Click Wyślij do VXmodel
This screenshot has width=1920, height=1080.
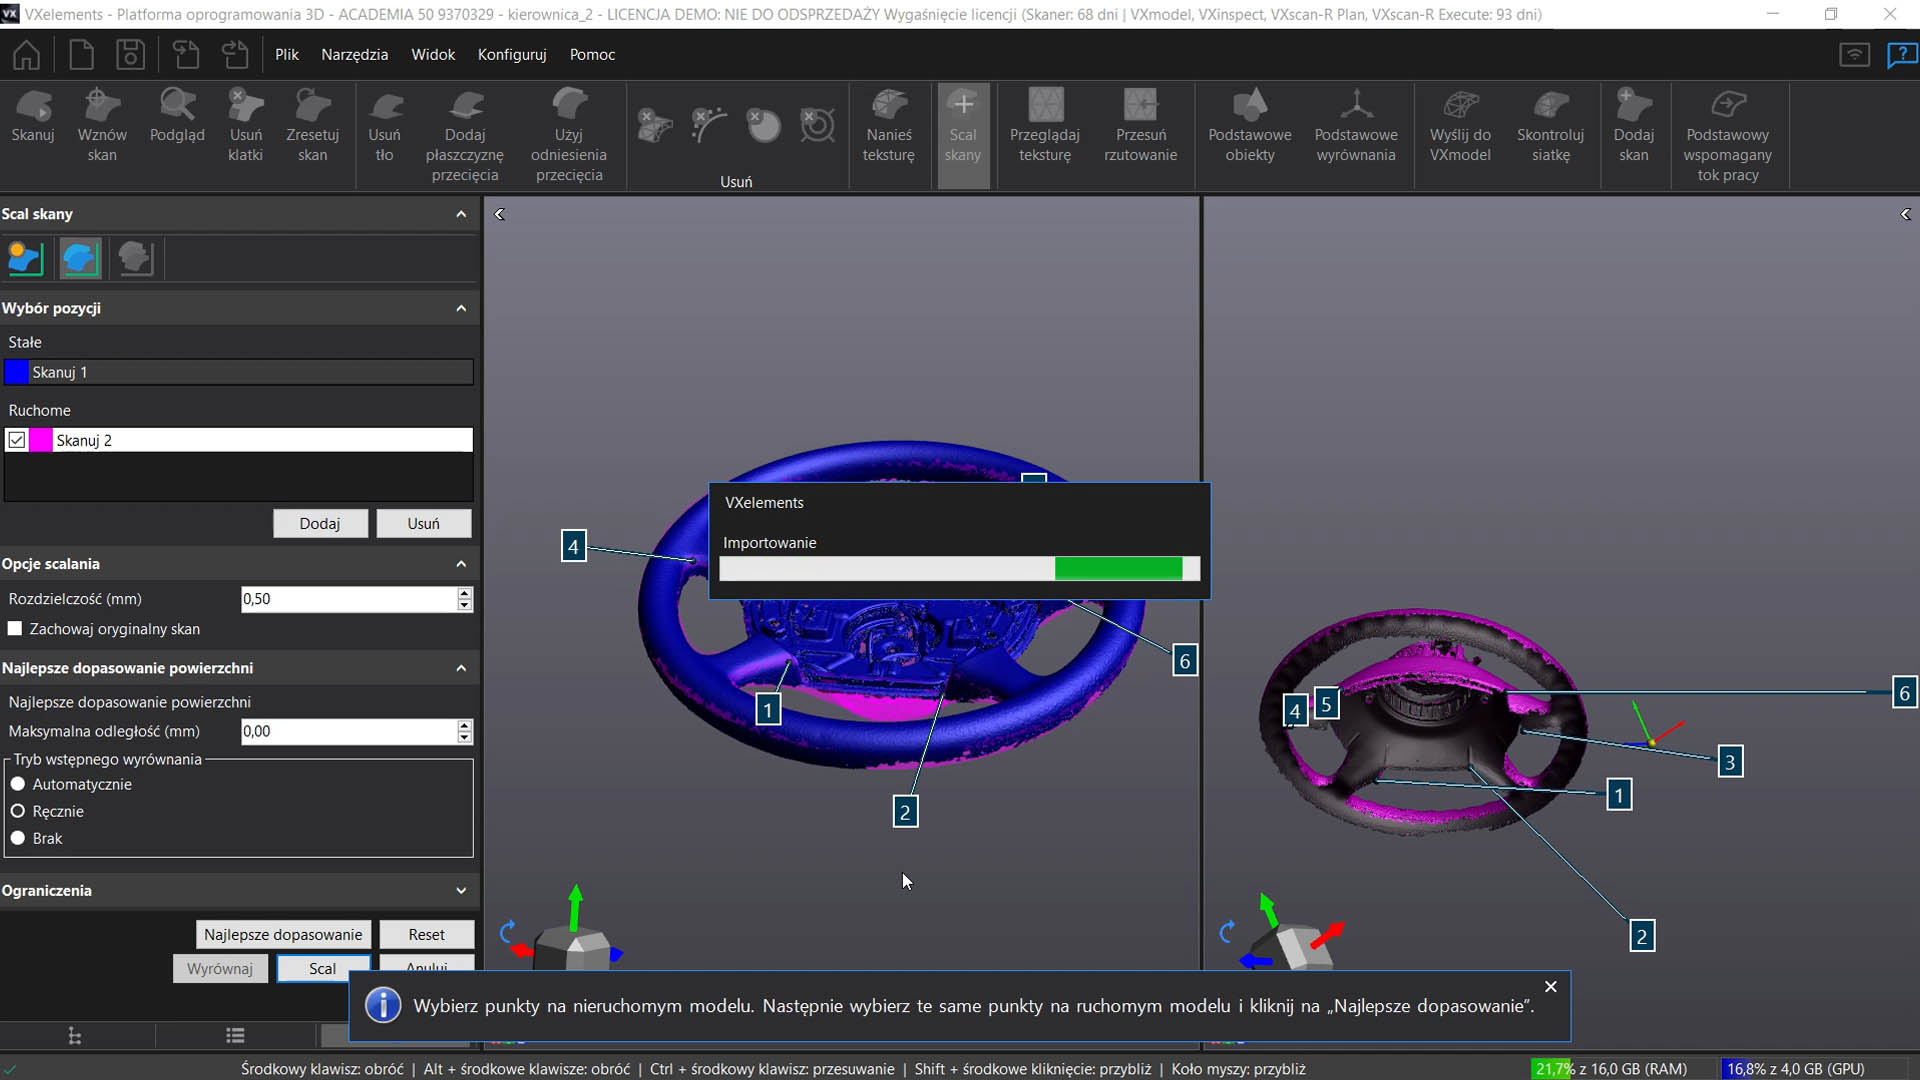point(1460,126)
